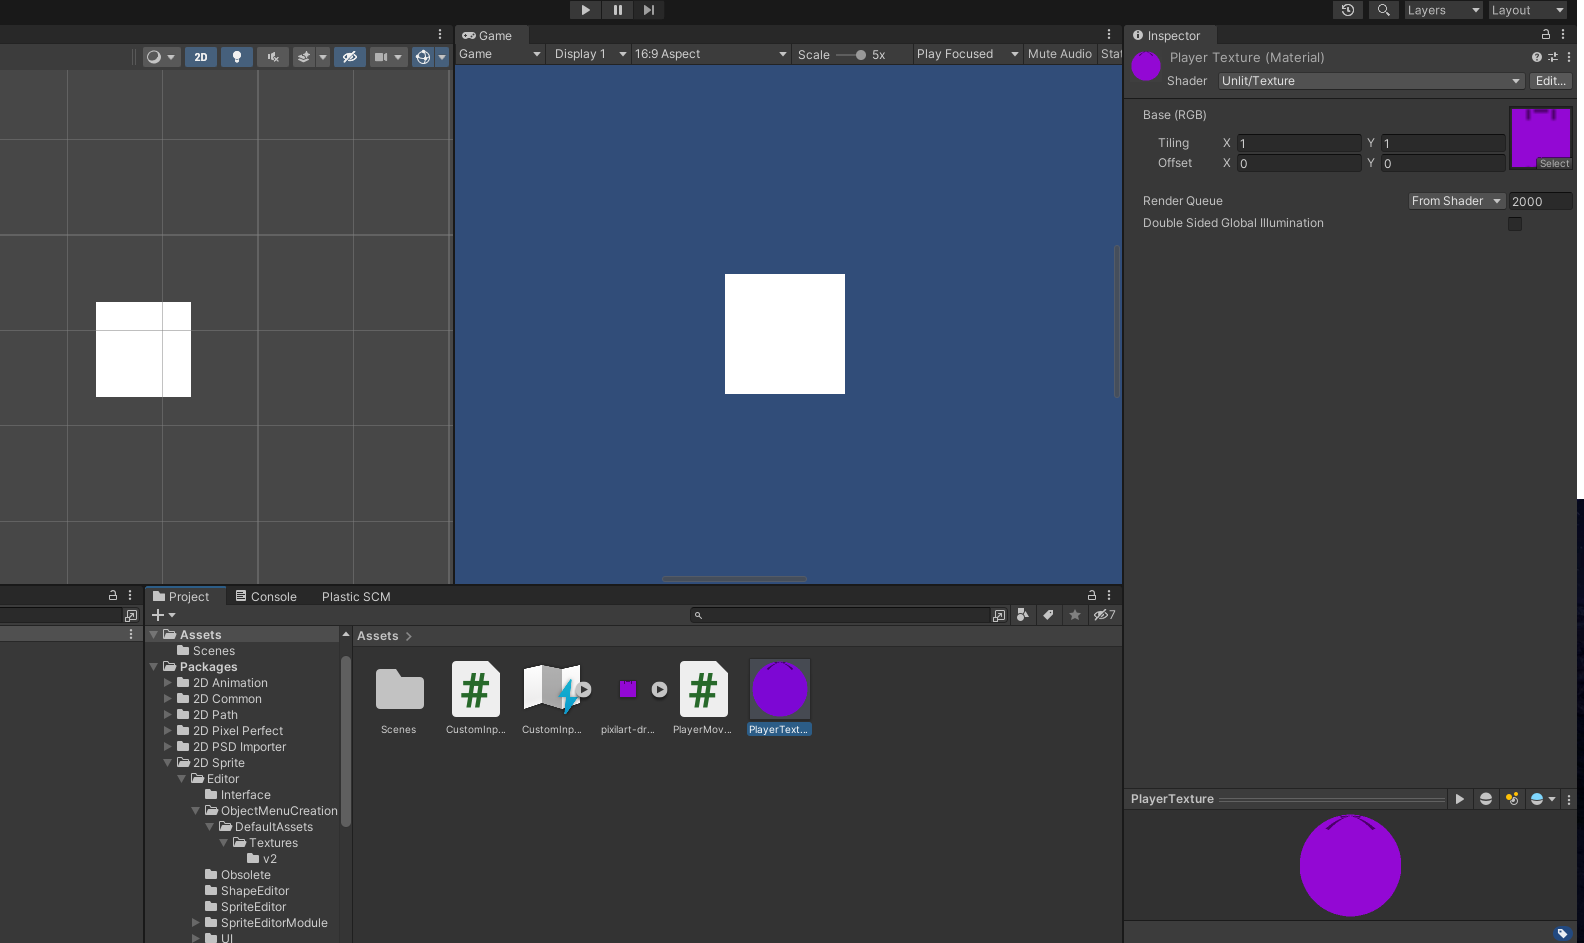Switch to the Plastic SCM tab
1584x943 pixels.
[x=356, y=597]
